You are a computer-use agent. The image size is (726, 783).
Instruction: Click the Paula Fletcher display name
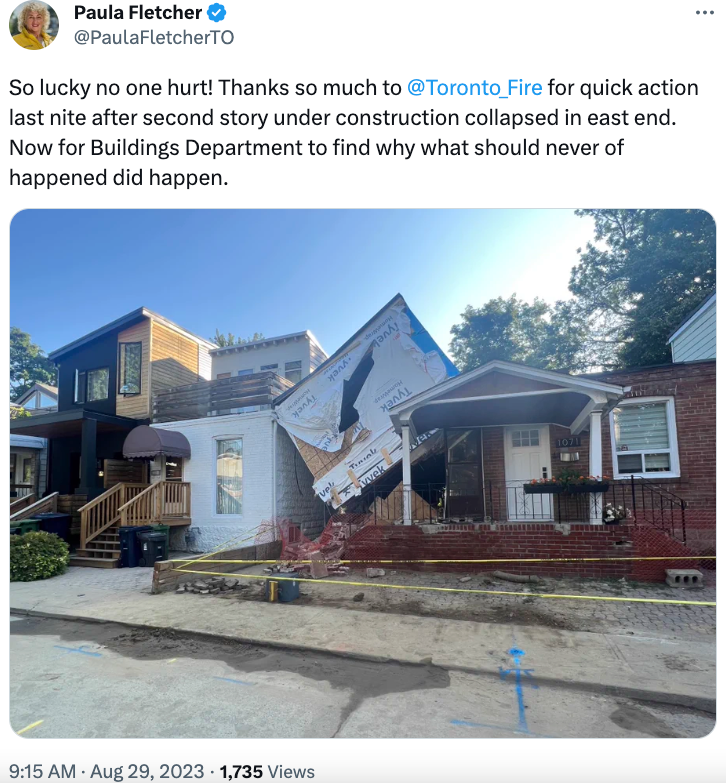[138, 13]
